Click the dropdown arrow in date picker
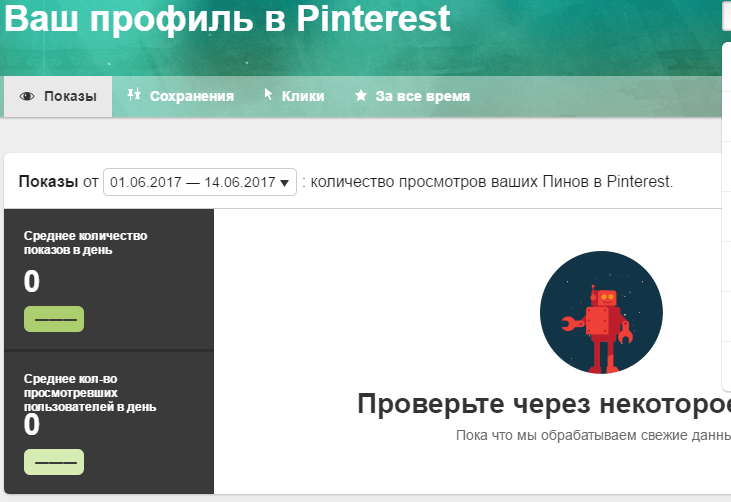 285,183
